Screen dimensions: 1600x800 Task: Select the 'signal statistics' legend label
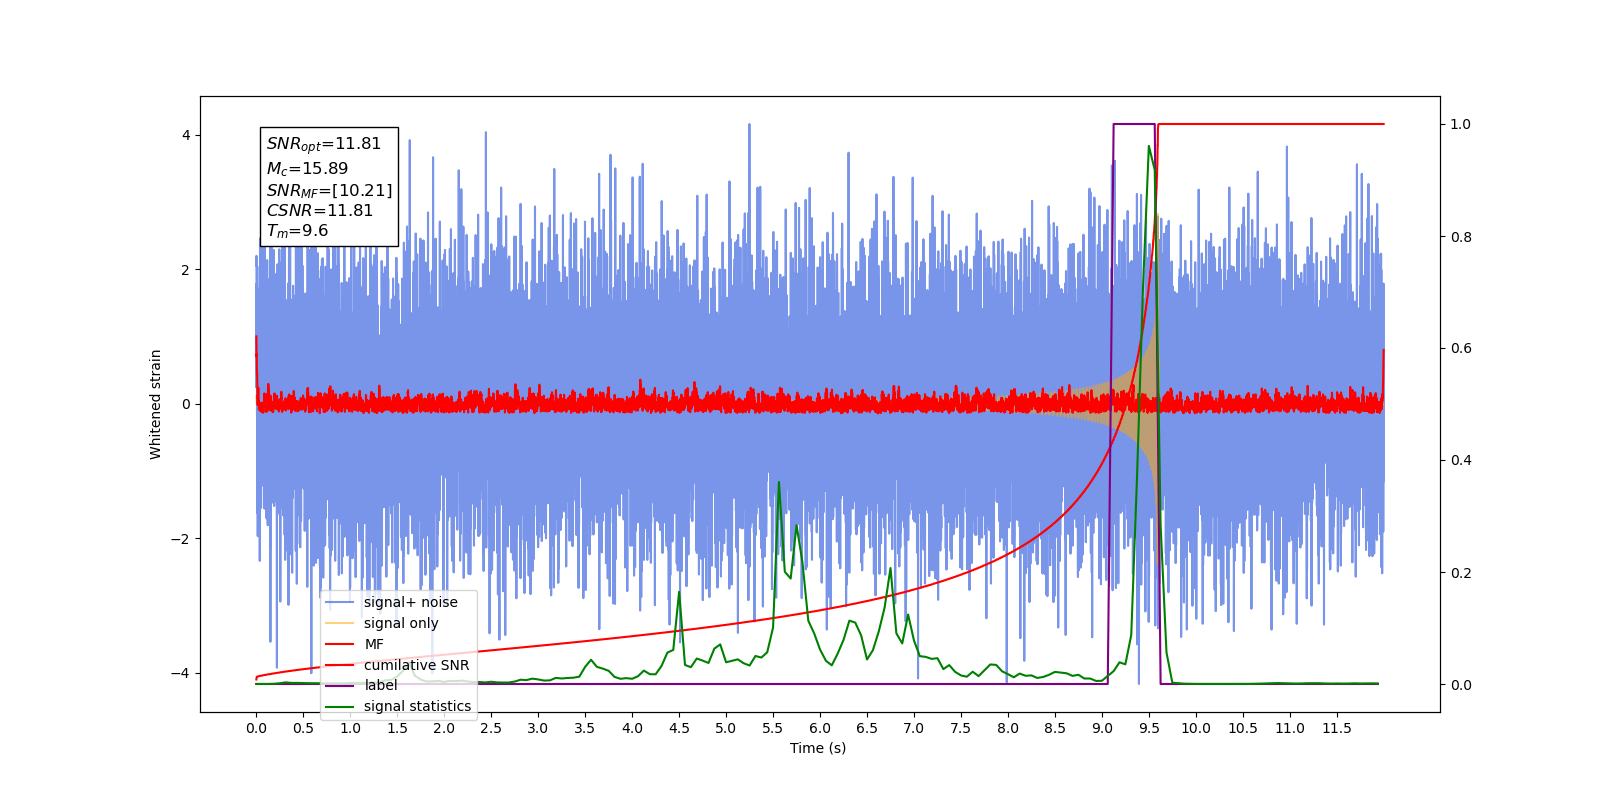pyautogui.click(x=417, y=706)
